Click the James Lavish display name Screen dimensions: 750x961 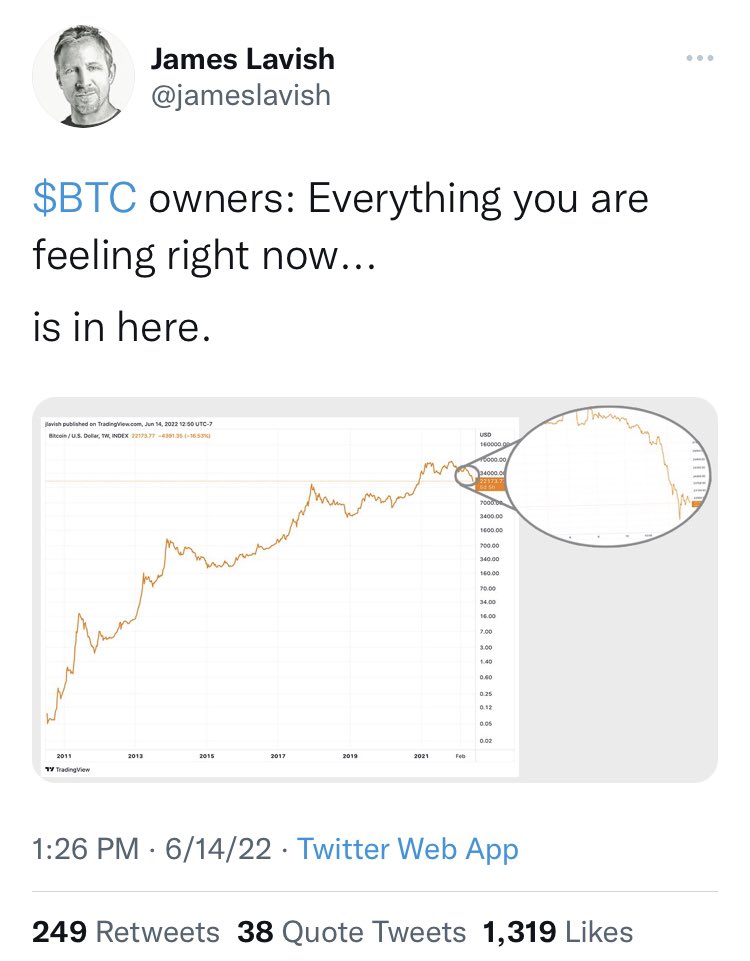(243, 59)
